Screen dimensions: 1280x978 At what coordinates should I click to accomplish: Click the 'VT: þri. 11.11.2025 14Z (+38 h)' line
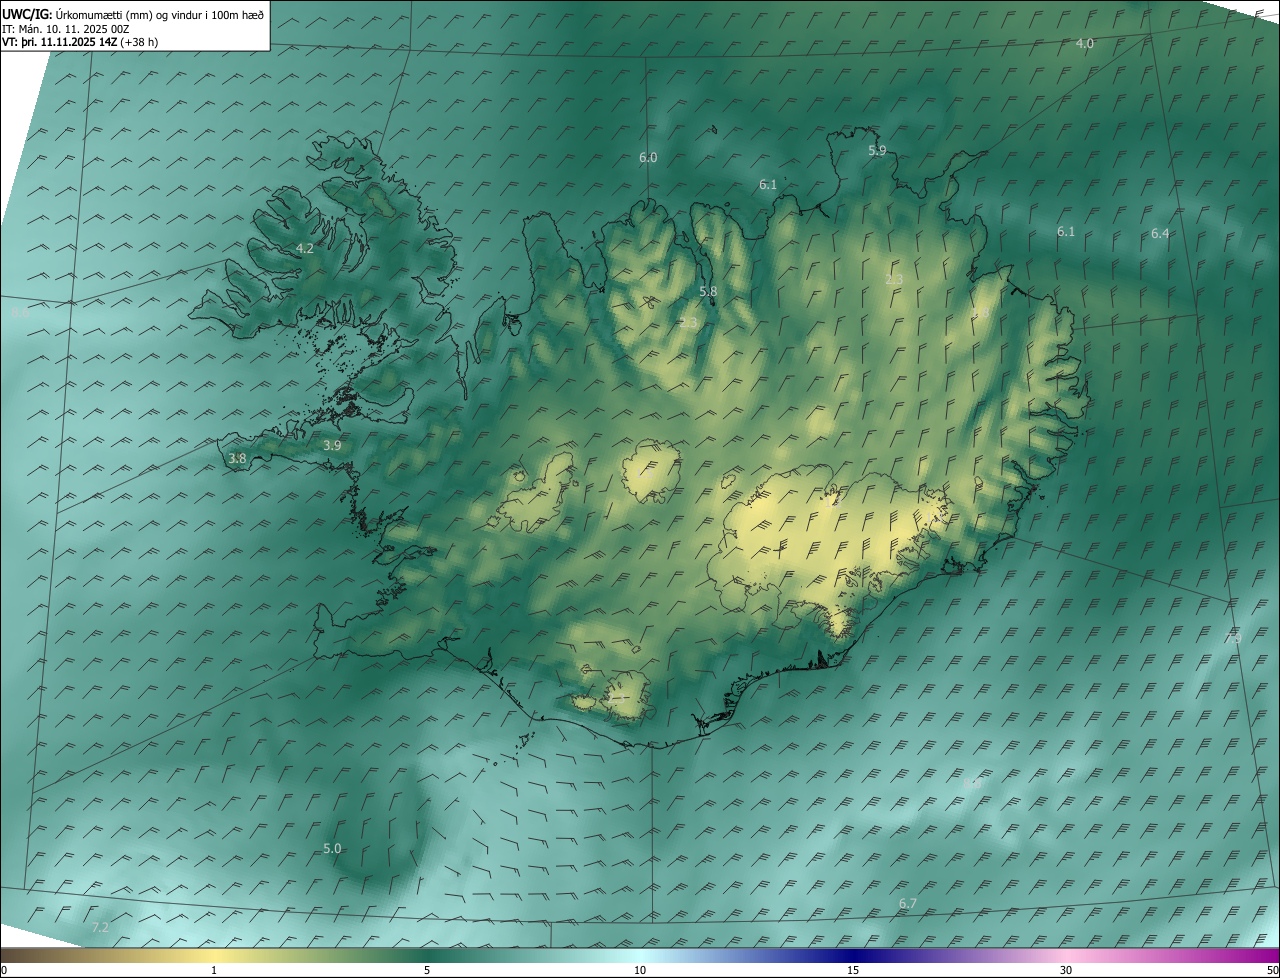(x=81, y=42)
